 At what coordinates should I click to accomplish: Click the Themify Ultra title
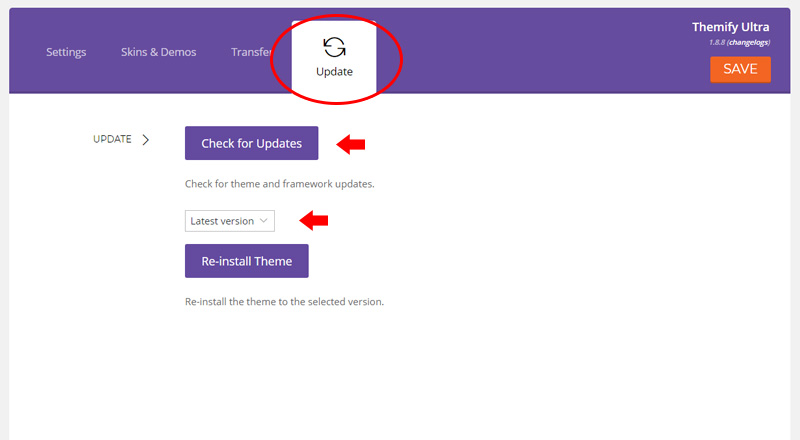[731, 27]
